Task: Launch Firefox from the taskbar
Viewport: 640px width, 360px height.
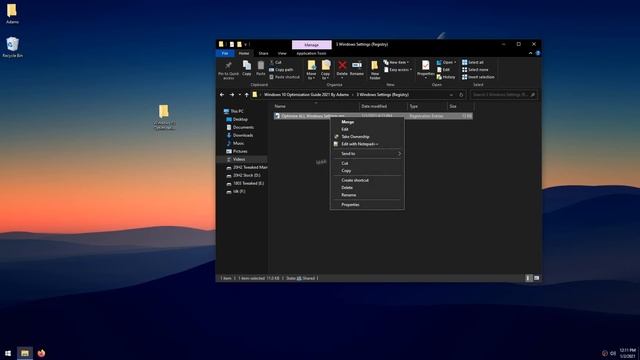Action: coord(41,353)
